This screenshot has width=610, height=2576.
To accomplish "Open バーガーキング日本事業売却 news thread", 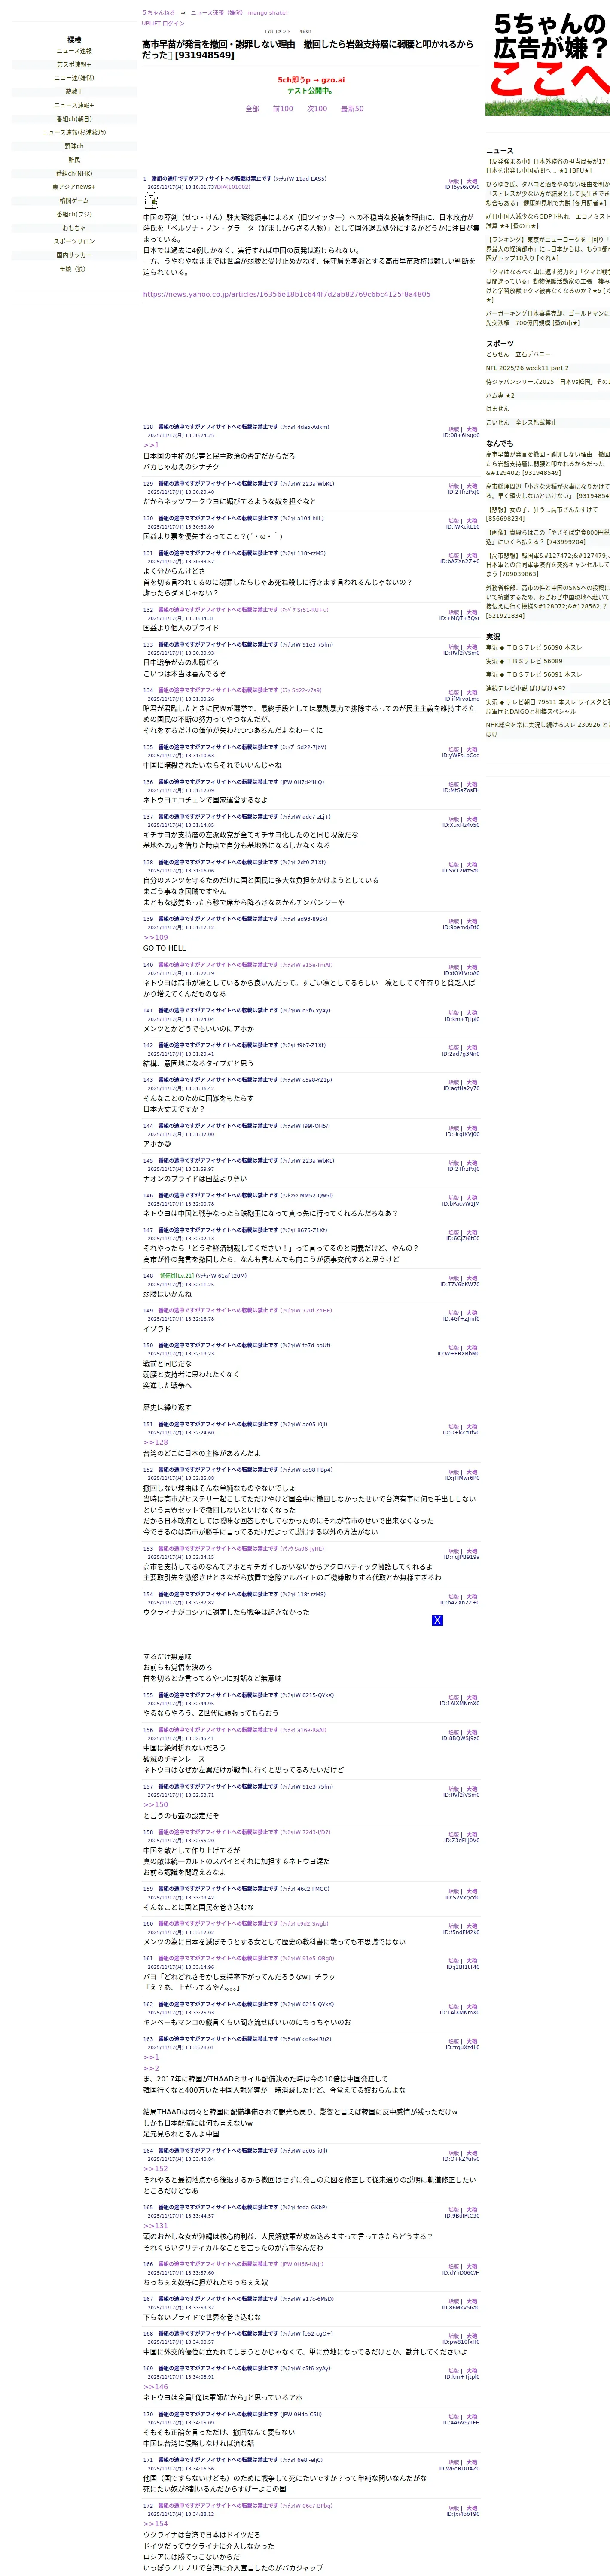I will tap(548, 318).
